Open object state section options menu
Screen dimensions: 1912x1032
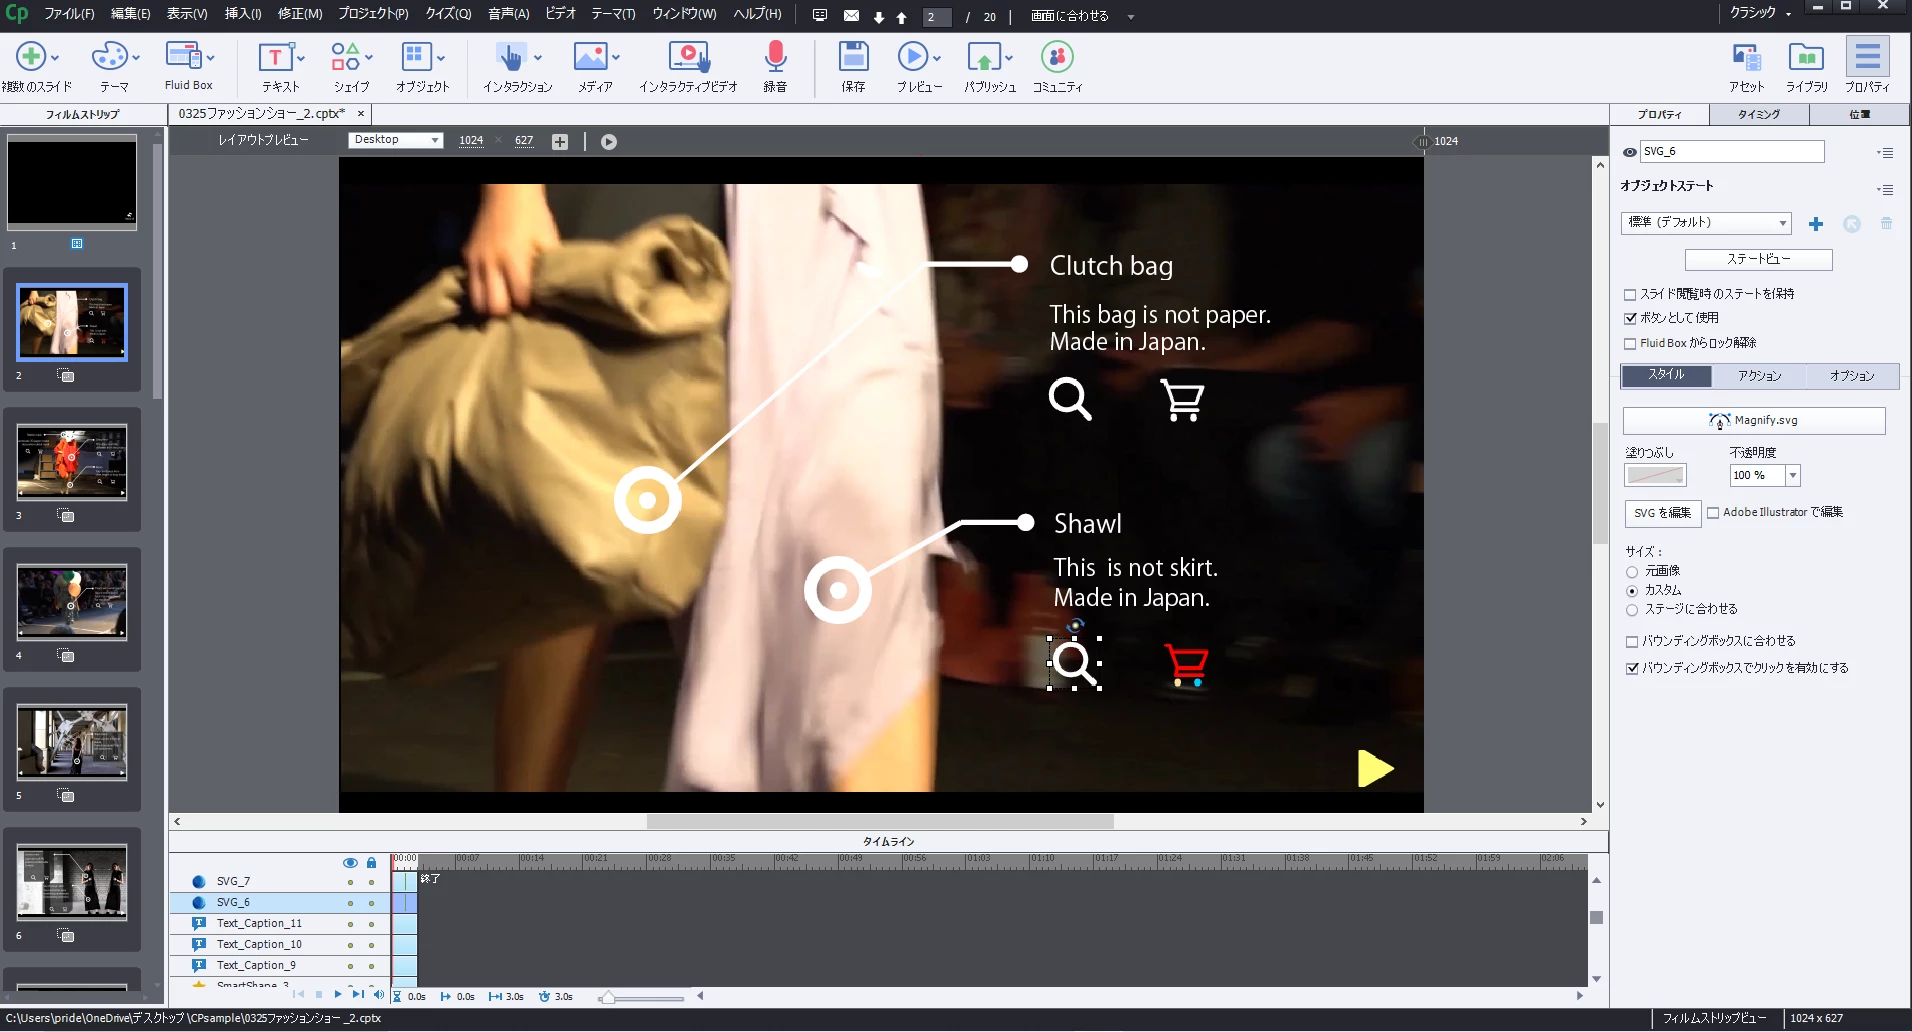(1885, 190)
